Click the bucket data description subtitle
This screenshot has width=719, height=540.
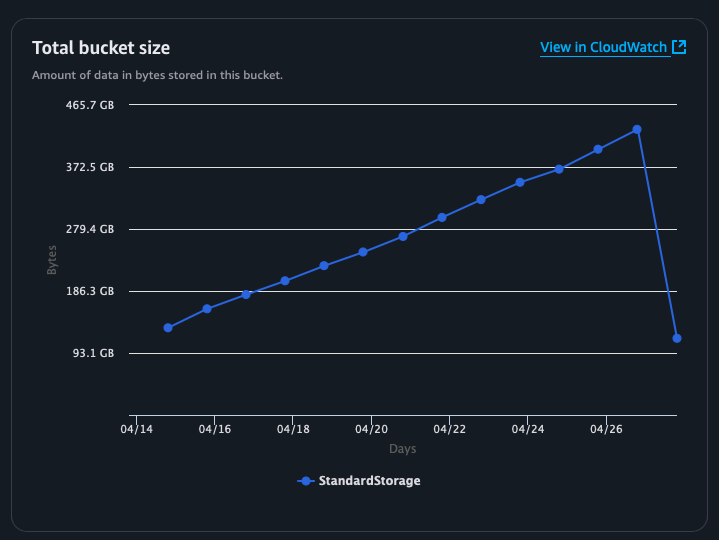point(157,75)
